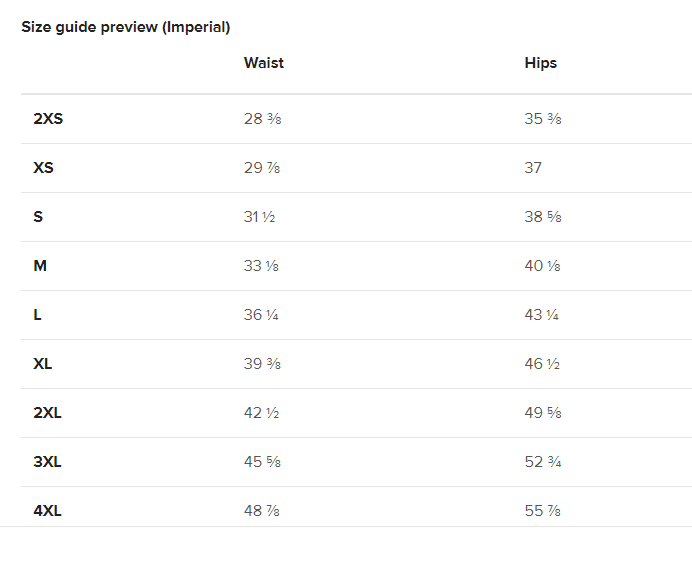Select the 3XL size row label
Viewport: 692px width, 587px height.
tap(47, 462)
